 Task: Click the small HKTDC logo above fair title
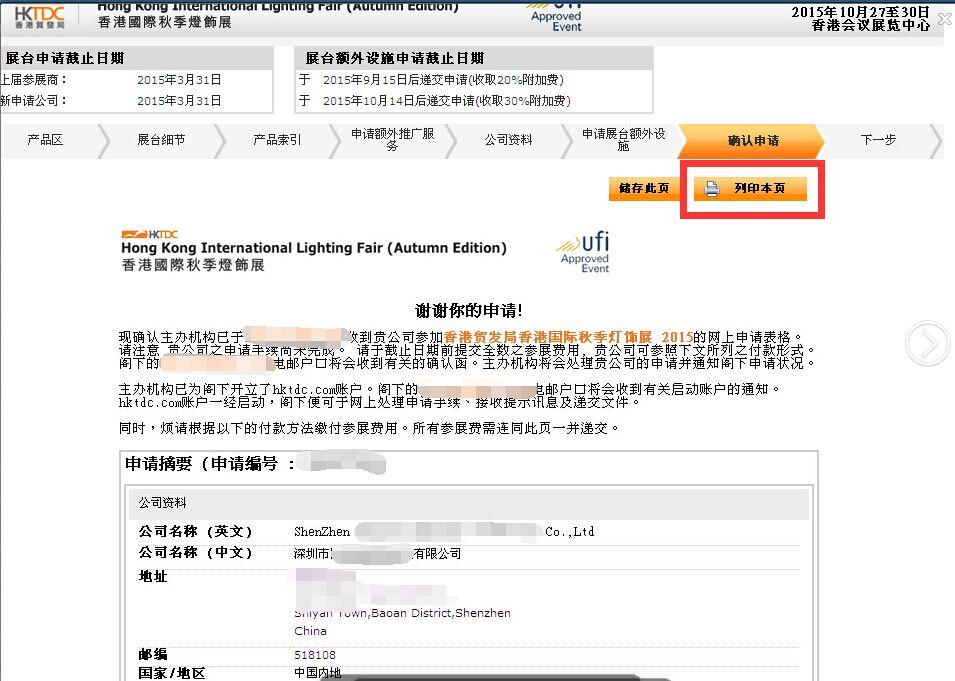(x=150, y=235)
